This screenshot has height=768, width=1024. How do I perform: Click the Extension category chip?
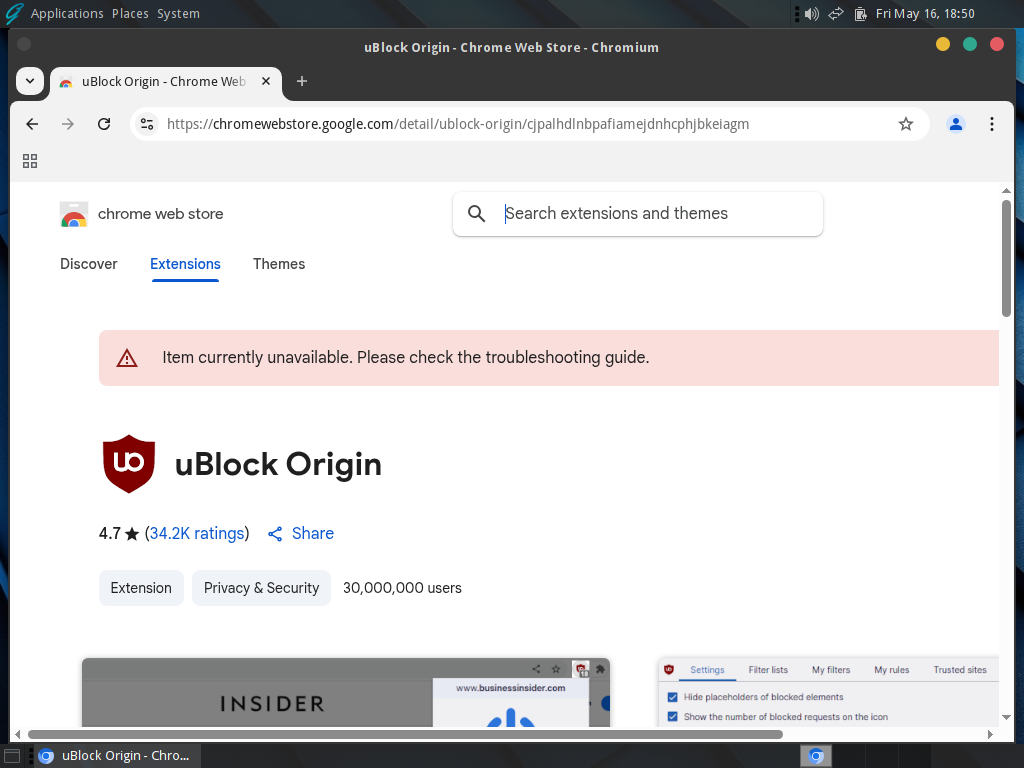pos(141,588)
